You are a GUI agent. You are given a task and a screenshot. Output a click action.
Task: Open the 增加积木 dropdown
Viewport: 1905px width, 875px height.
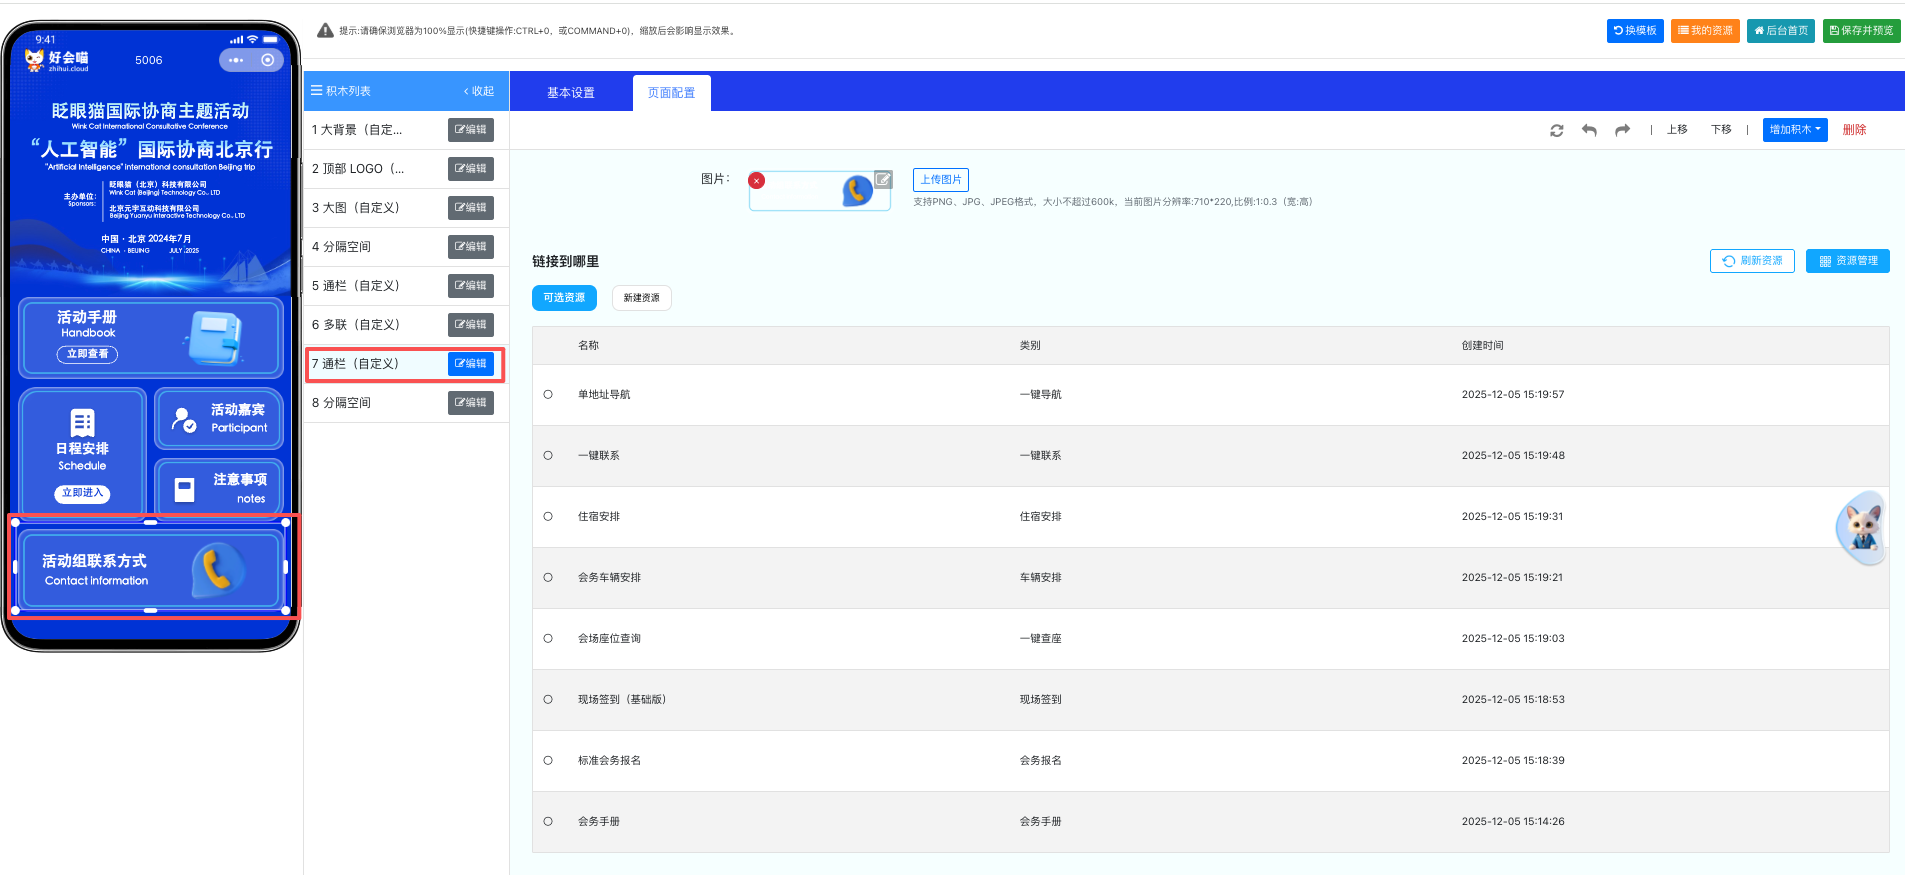[1794, 130]
